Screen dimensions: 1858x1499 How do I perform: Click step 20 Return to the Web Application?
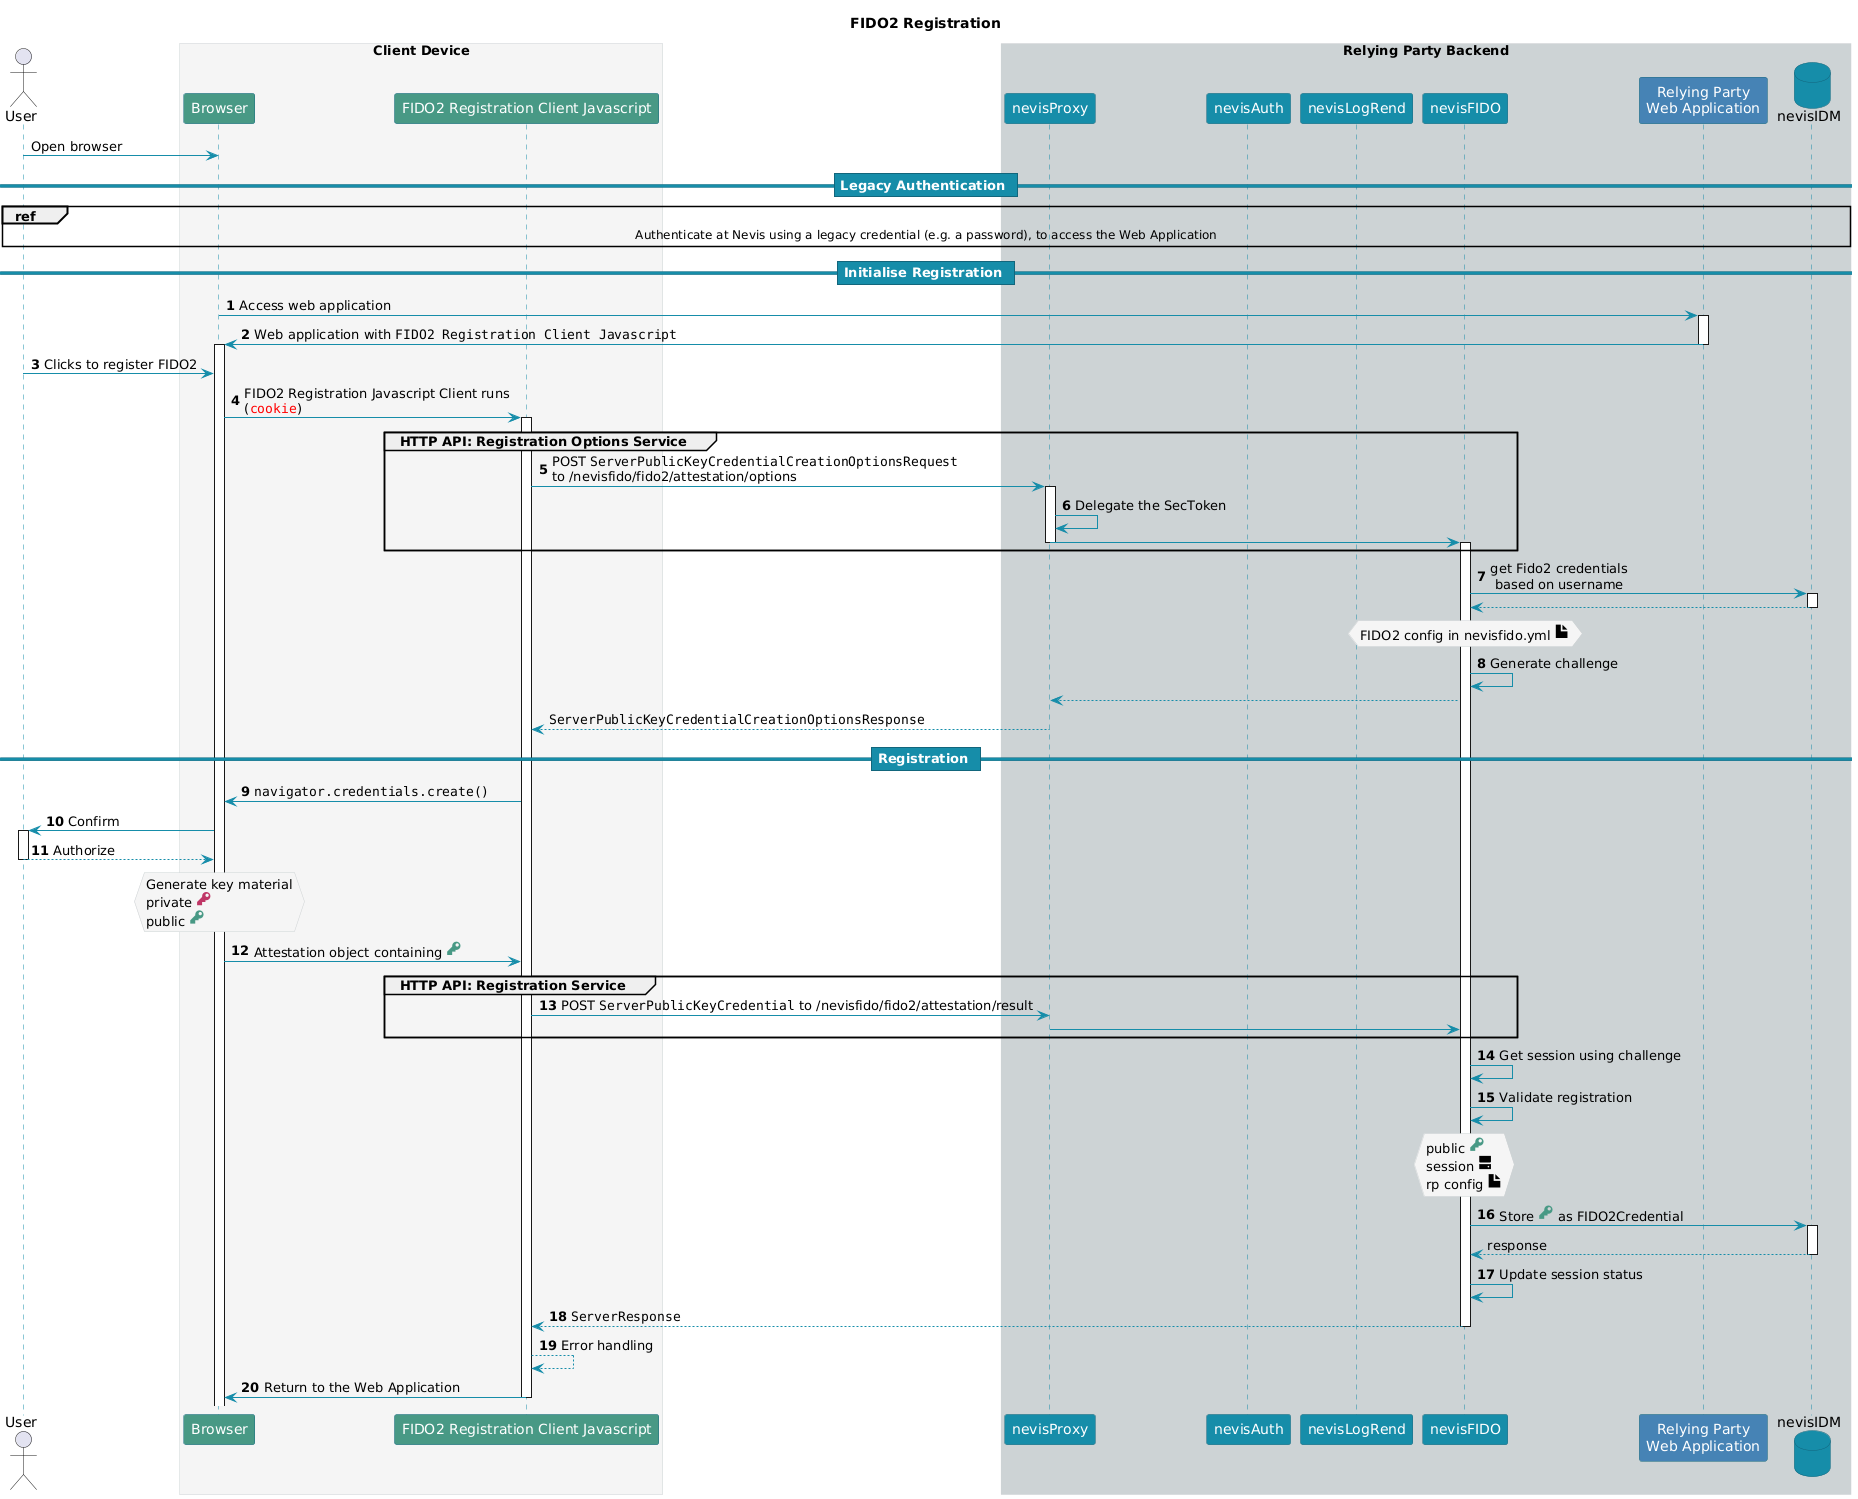pyautogui.click(x=350, y=1387)
